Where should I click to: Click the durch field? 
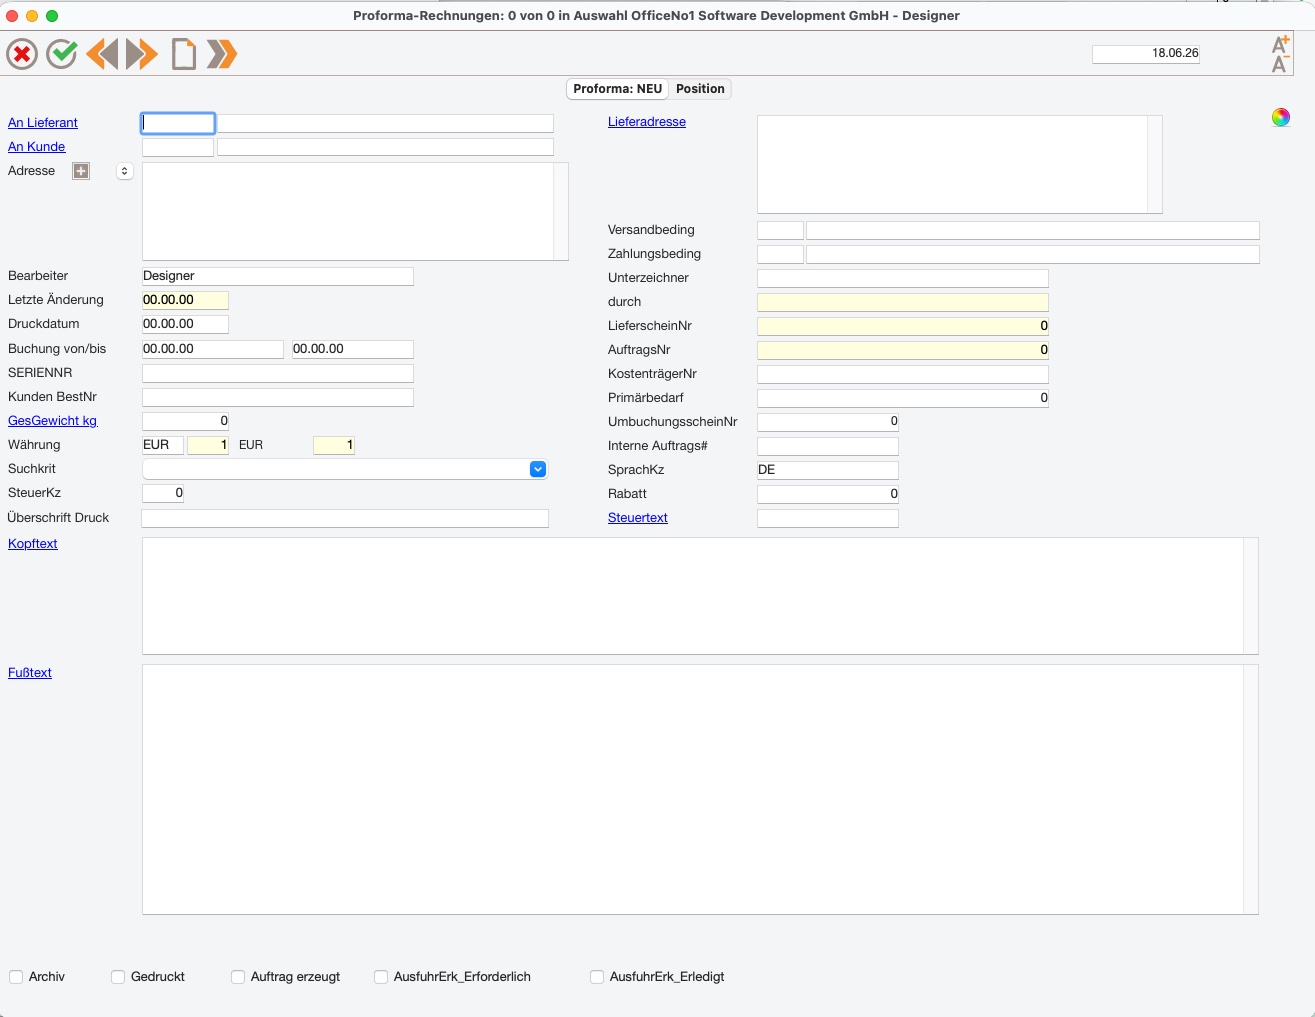(903, 302)
